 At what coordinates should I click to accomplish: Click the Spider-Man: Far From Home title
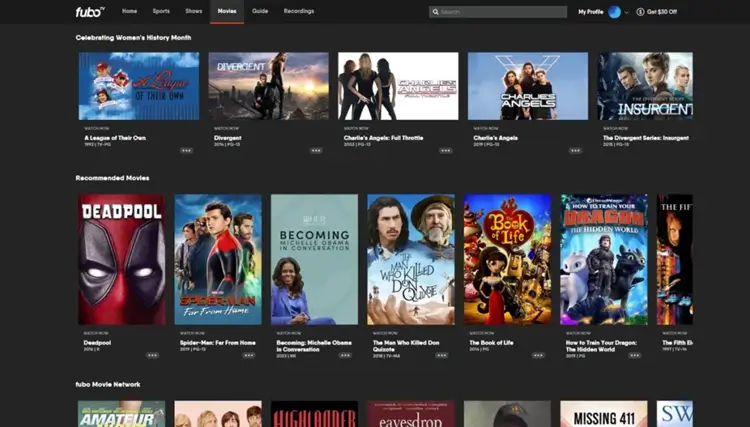[x=218, y=342]
